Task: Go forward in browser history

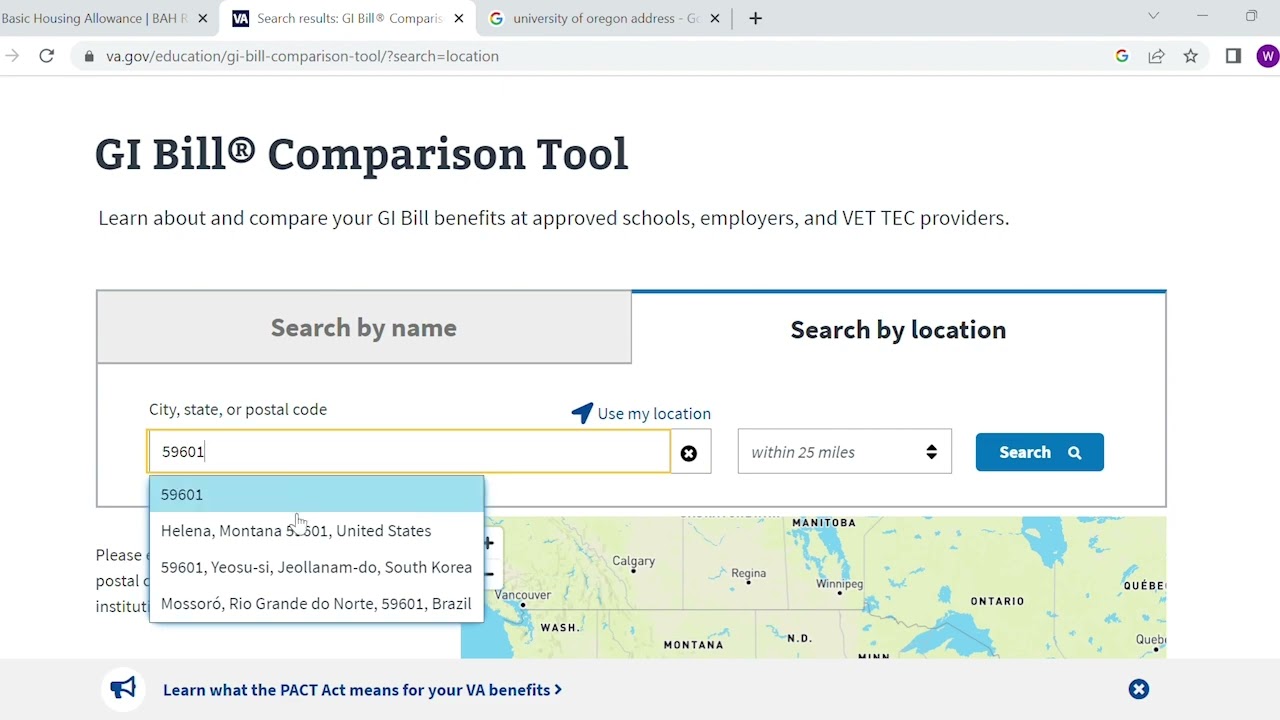Action: coord(12,56)
